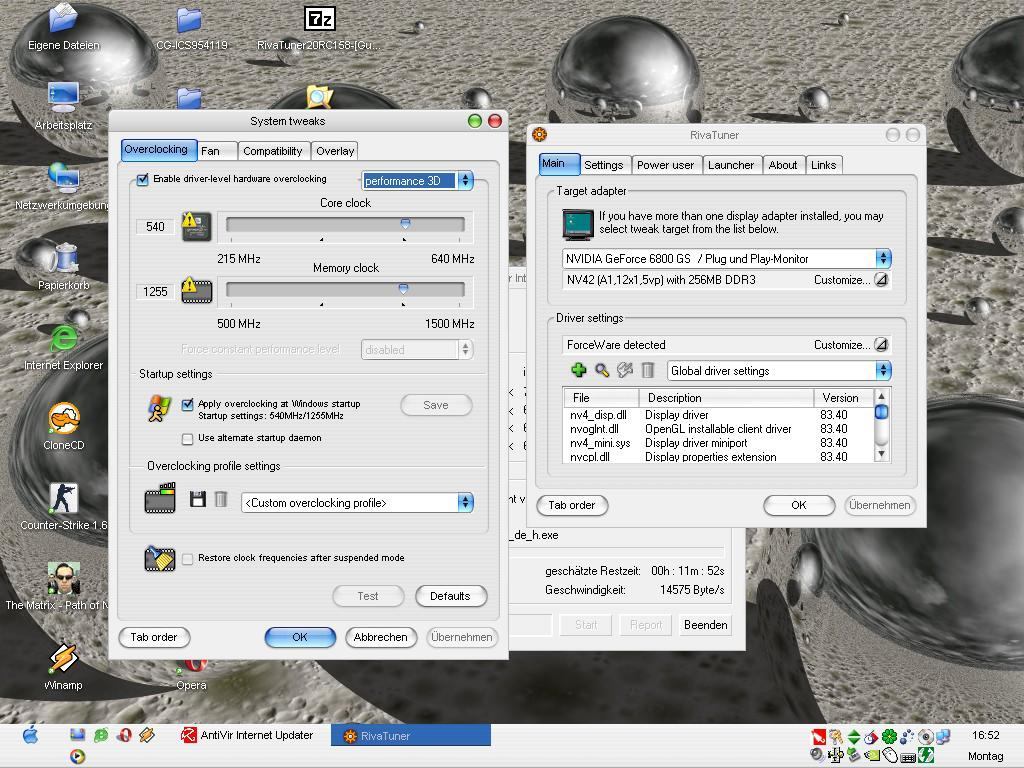Viewport: 1024px width, 768px height.
Task: Enable Restore clock frequencies after suspended mode
Action: [188, 558]
